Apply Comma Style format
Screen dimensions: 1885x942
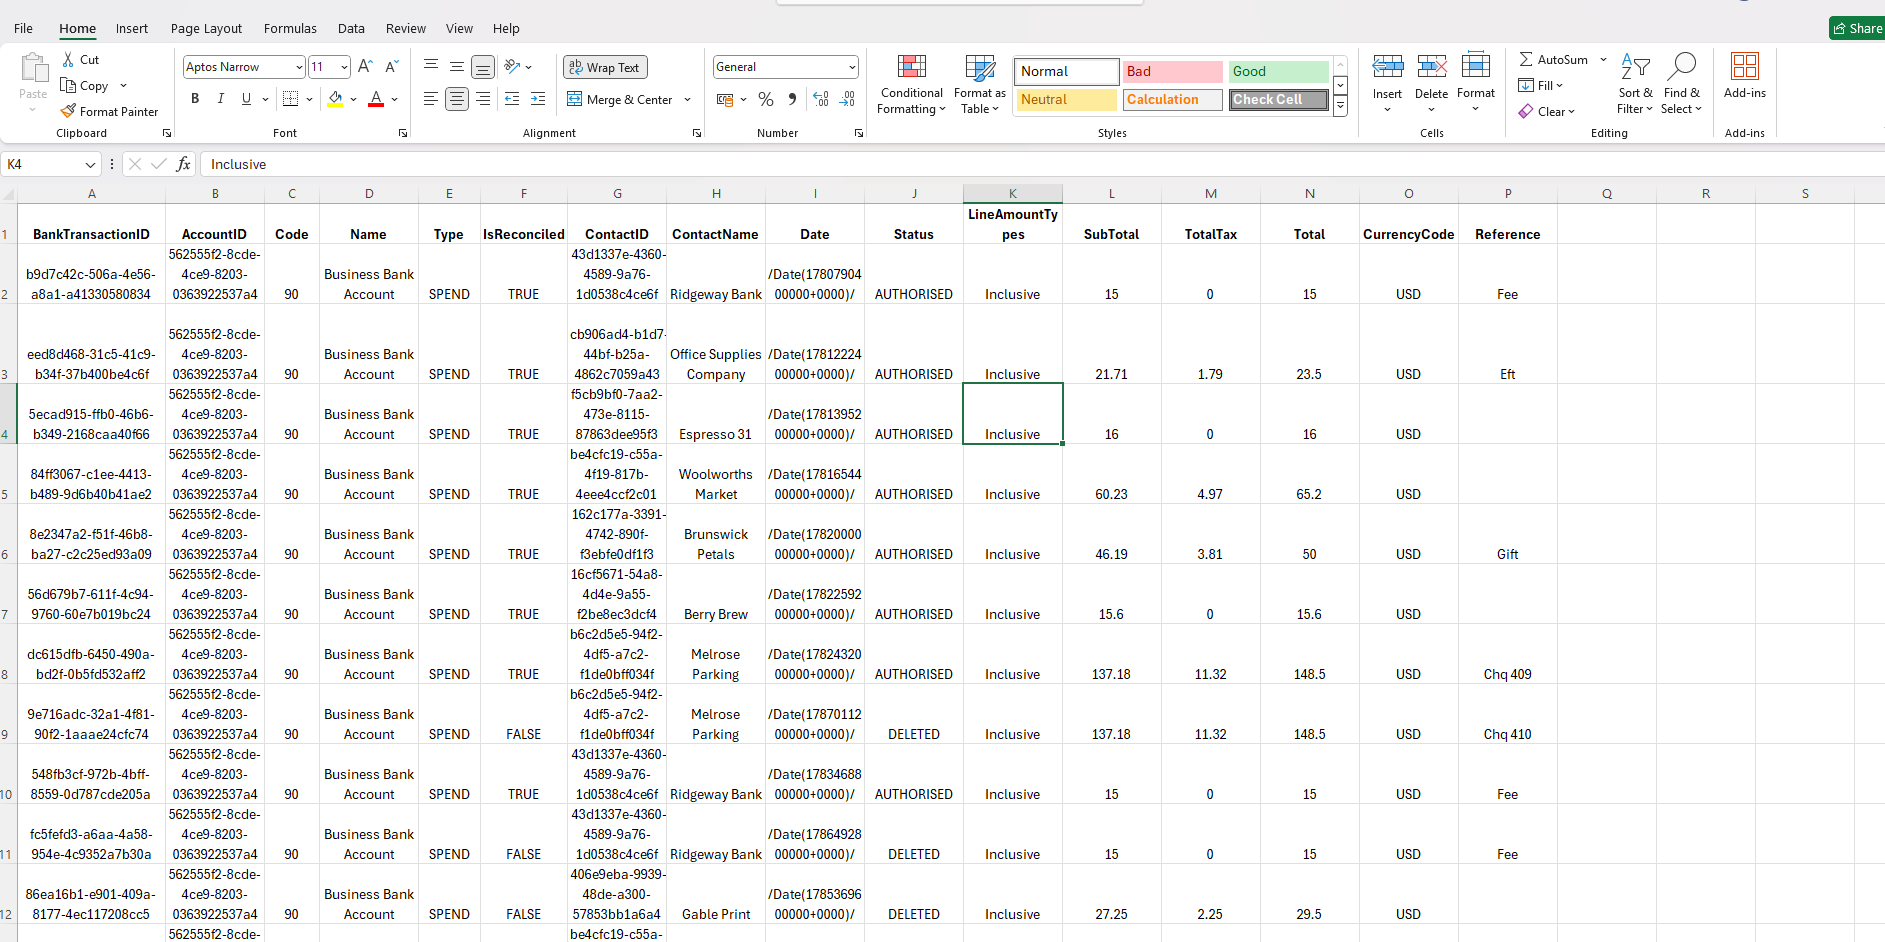click(x=792, y=99)
